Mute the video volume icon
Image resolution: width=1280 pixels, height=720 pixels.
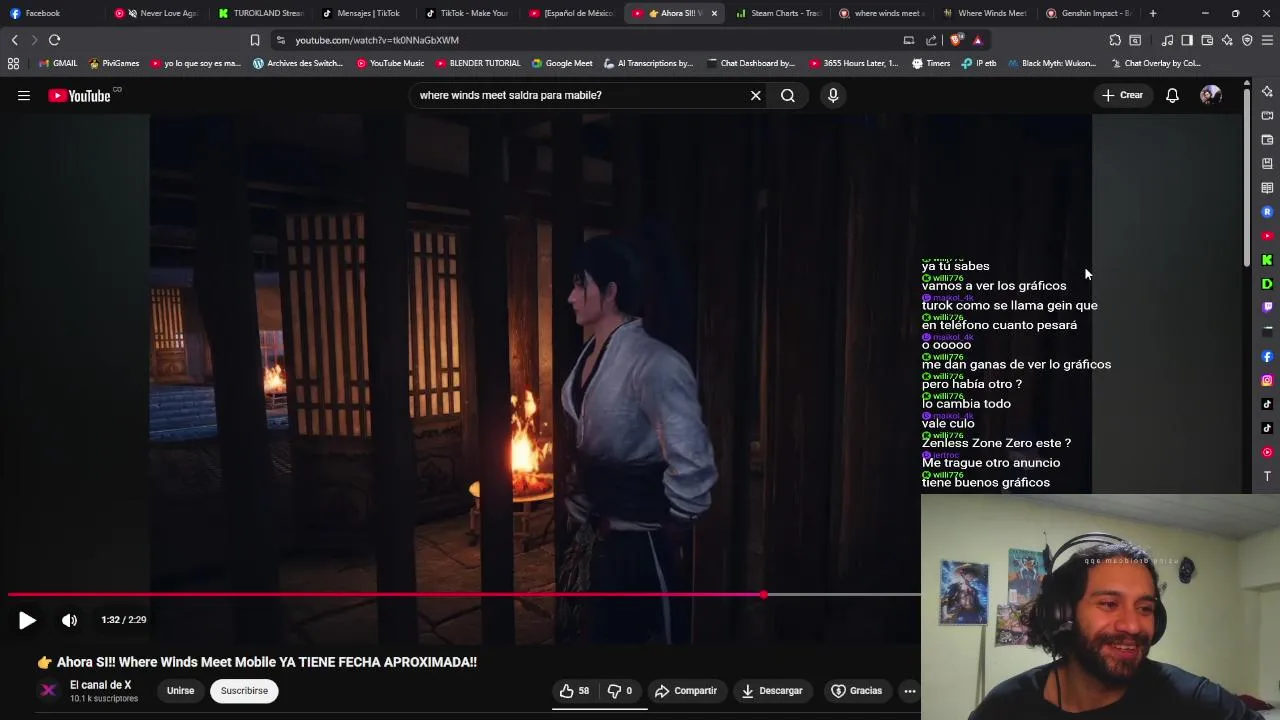[69, 620]
